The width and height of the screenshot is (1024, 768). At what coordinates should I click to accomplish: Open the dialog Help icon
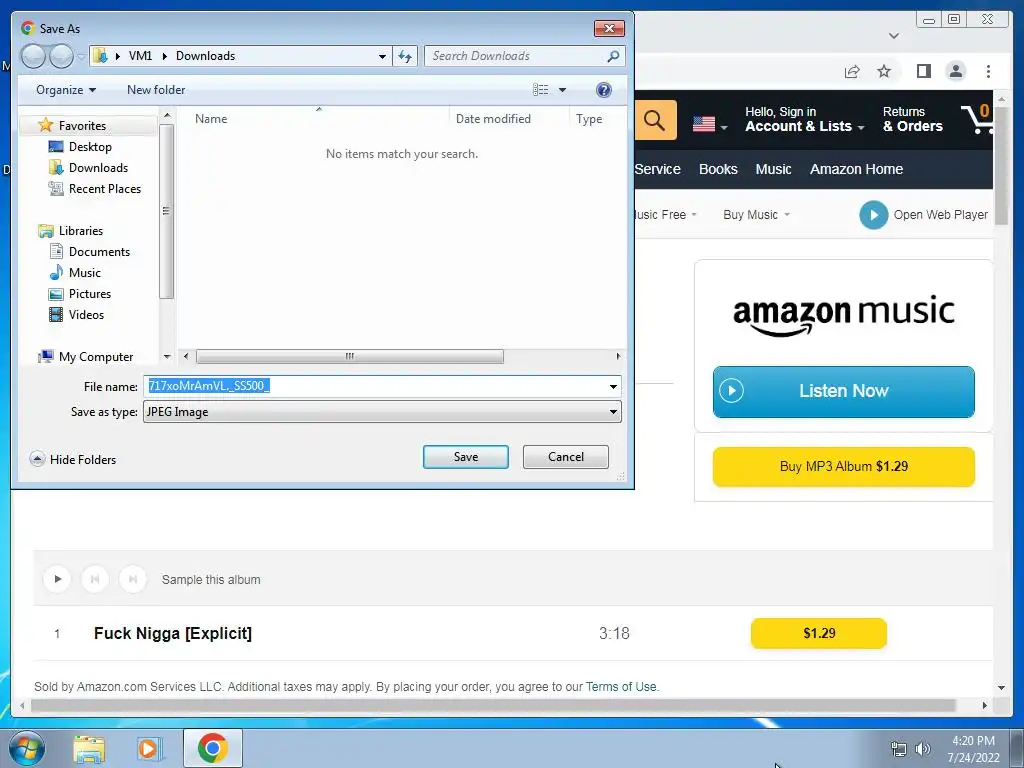tap(604, 89)
